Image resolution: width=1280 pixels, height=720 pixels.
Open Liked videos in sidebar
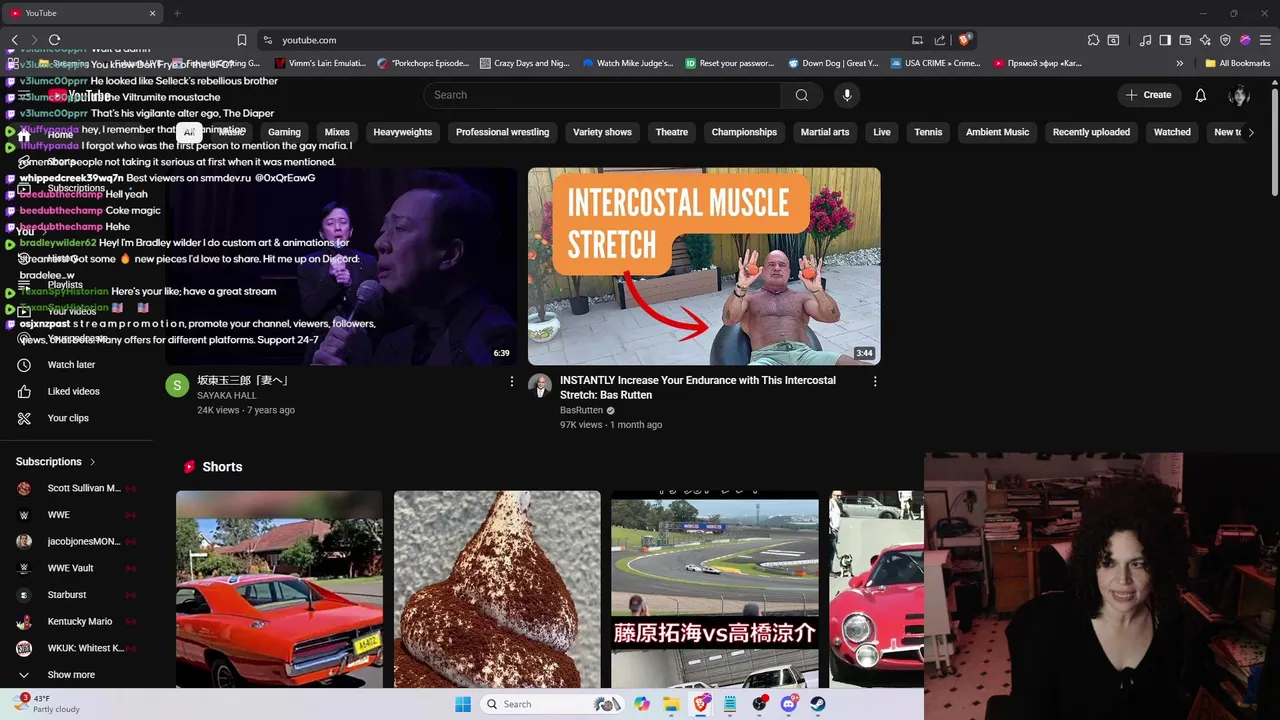[73, 392]
